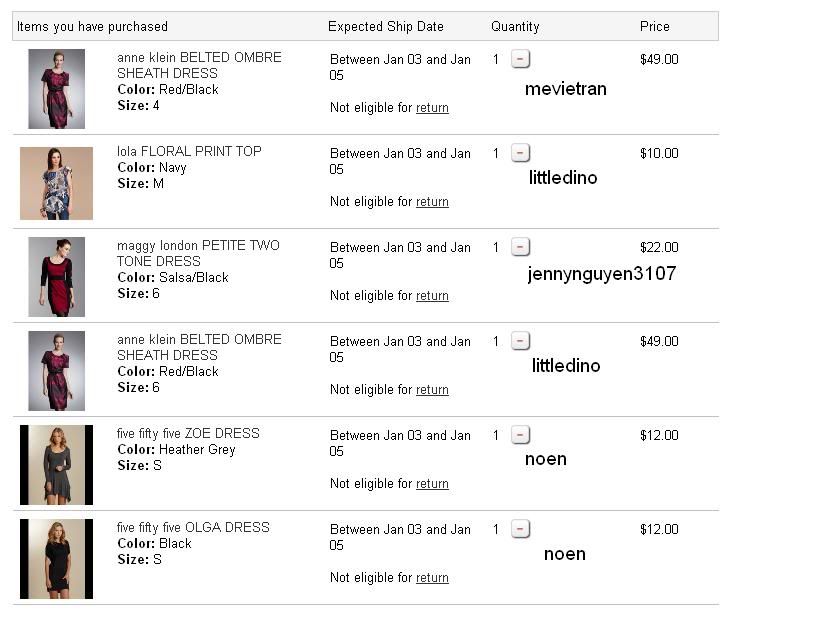Click return link in Zoe Dress row

tap(432, 484)
